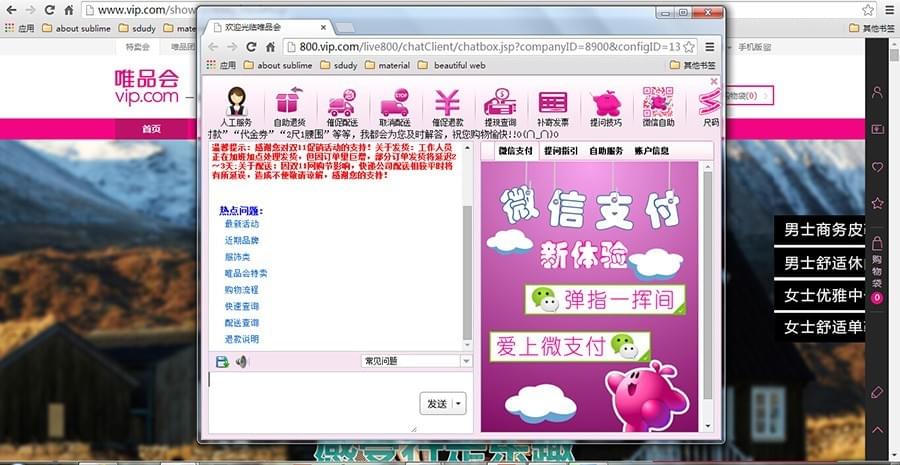Viewport: 900px width, 465px height.
Task: Click 首页 in vip.com navigation bar
Action: (x=152, y=129)
